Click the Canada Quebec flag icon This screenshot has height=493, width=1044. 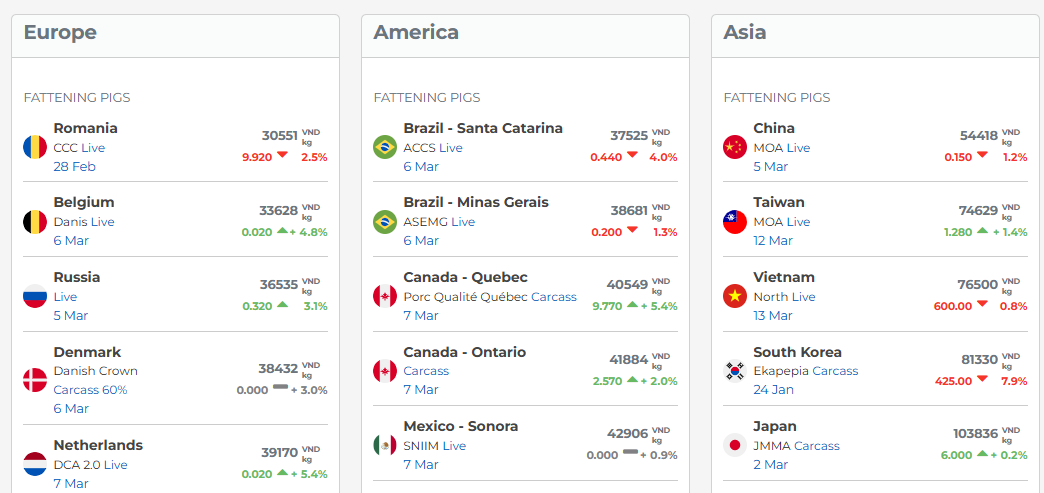click(x=385, y=296)
